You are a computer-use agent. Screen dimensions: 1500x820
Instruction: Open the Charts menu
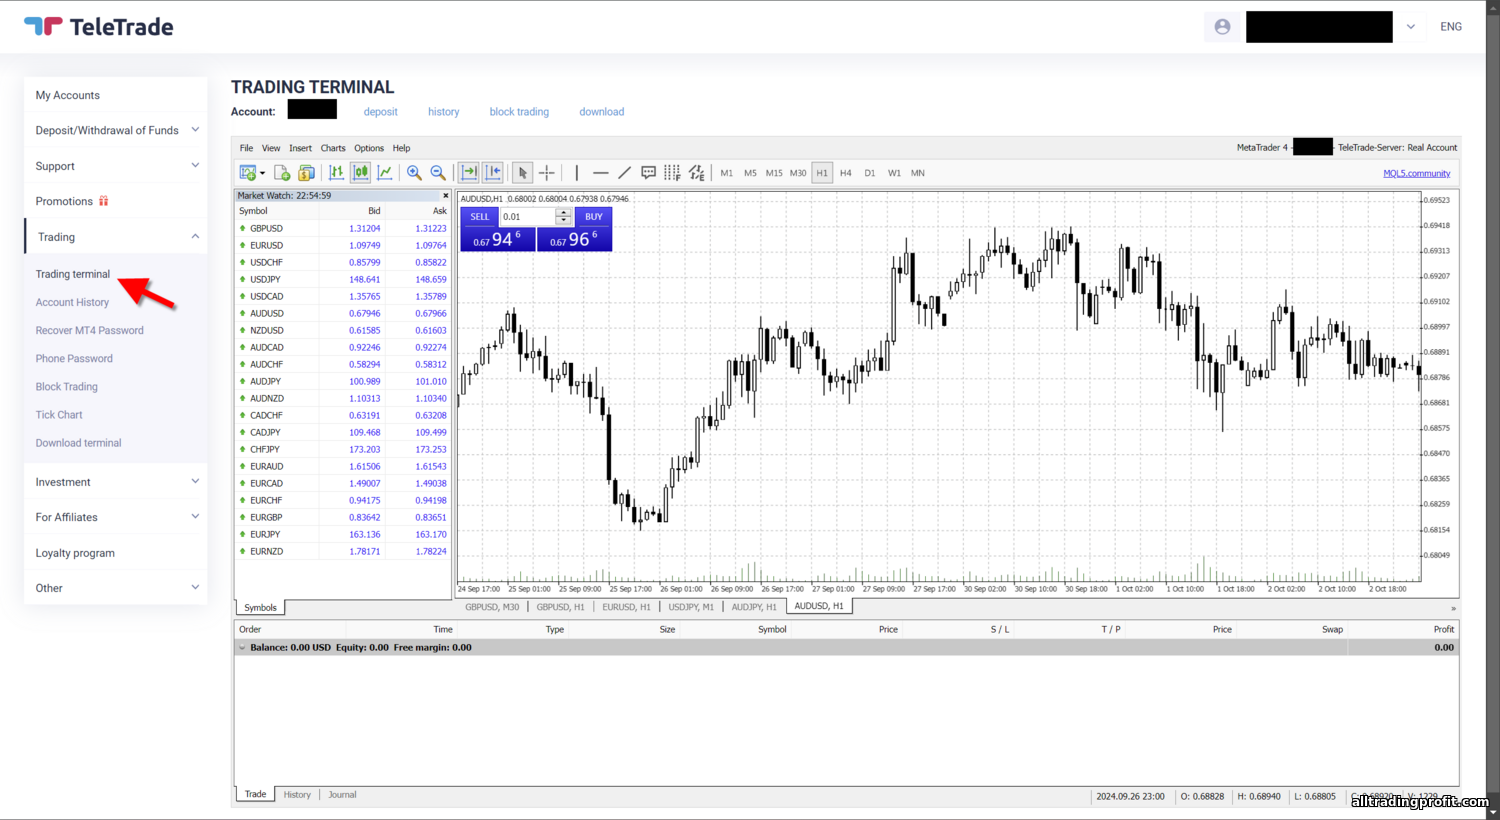[x=333, y=148]
